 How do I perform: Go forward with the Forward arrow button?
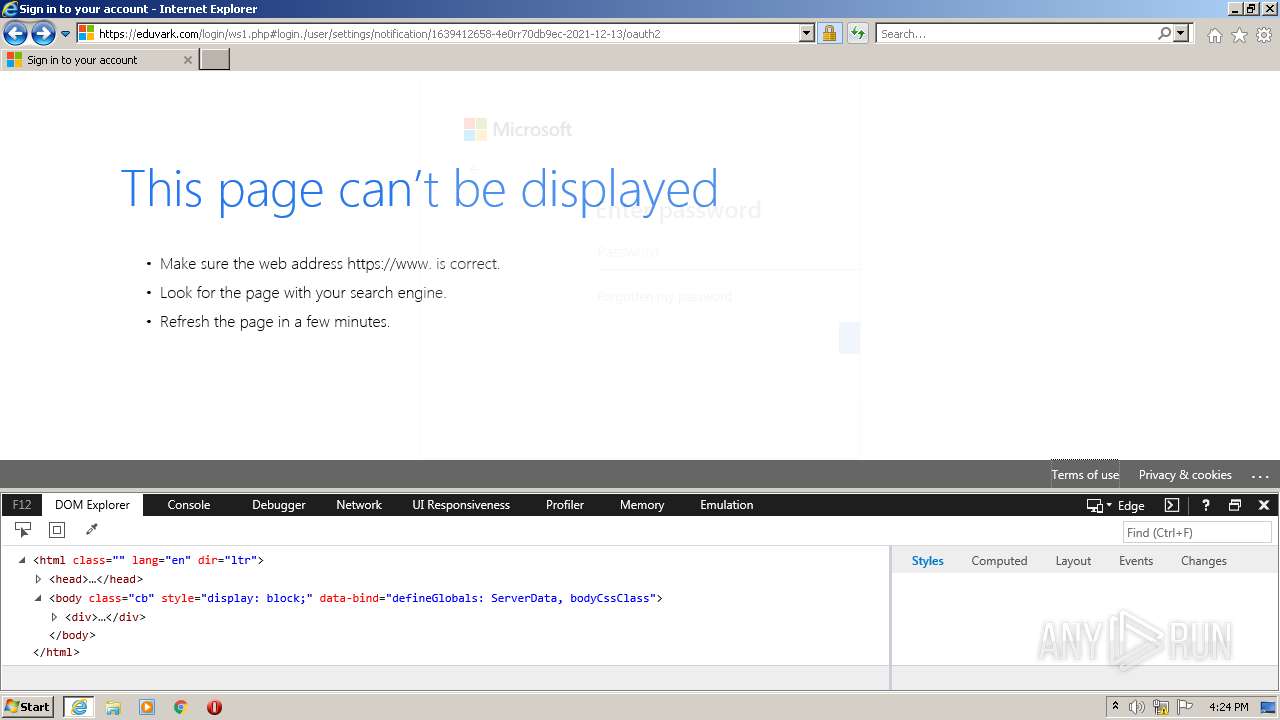[x=43, y=34]
